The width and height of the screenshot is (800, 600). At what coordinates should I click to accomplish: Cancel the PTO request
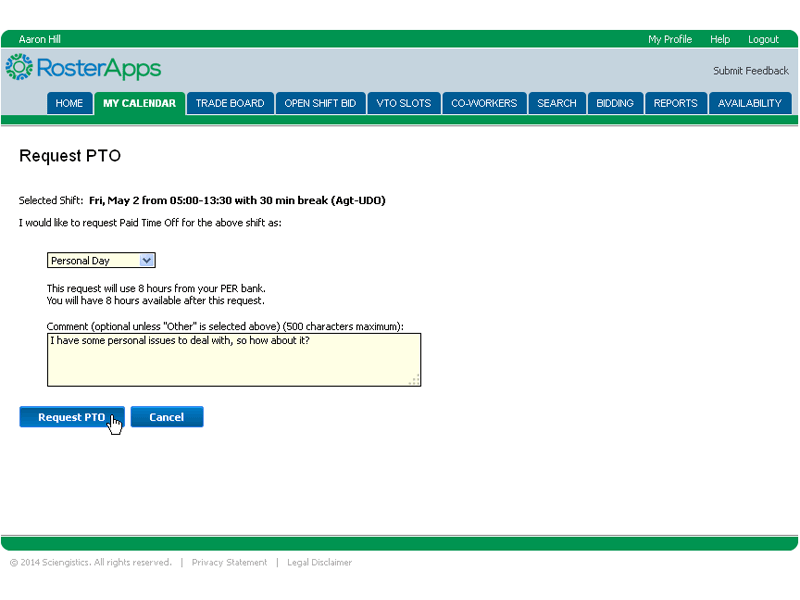pos(167,417)
